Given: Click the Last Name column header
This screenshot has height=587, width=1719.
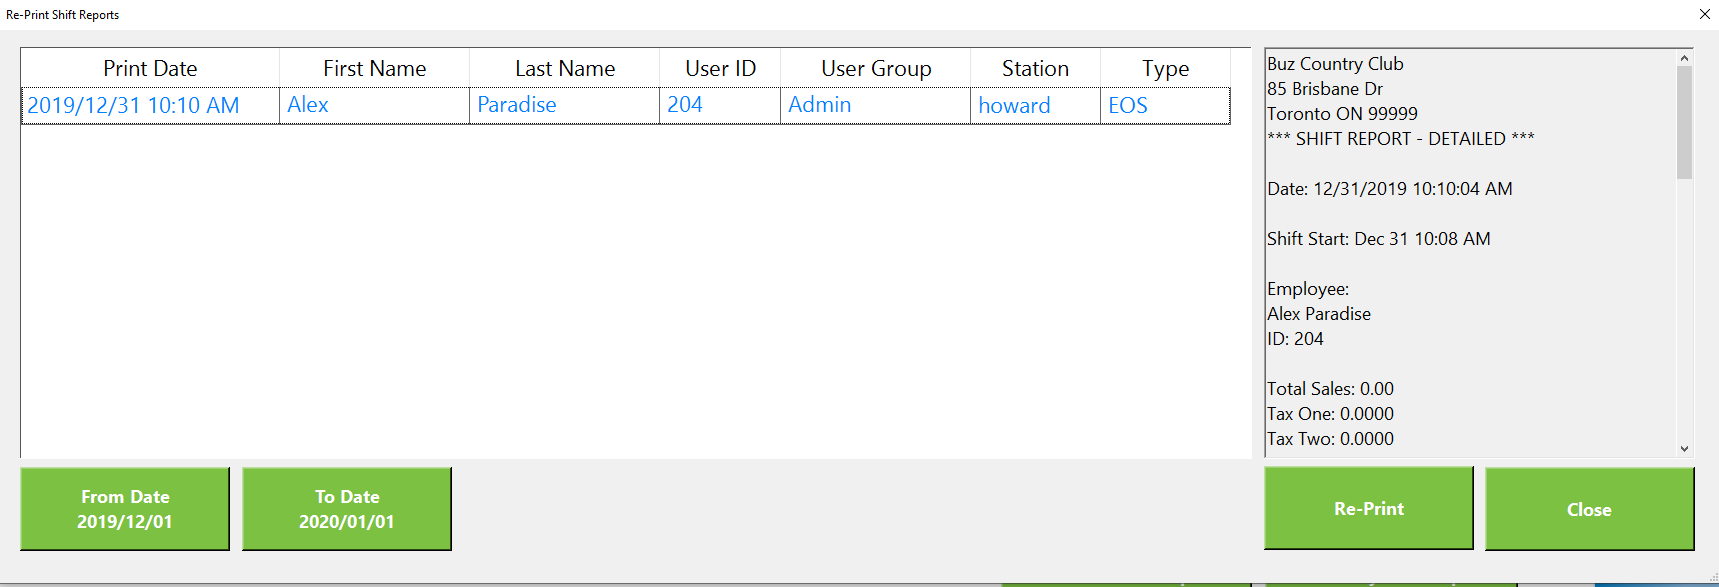Looking at the screenshot, I should 564,68.
